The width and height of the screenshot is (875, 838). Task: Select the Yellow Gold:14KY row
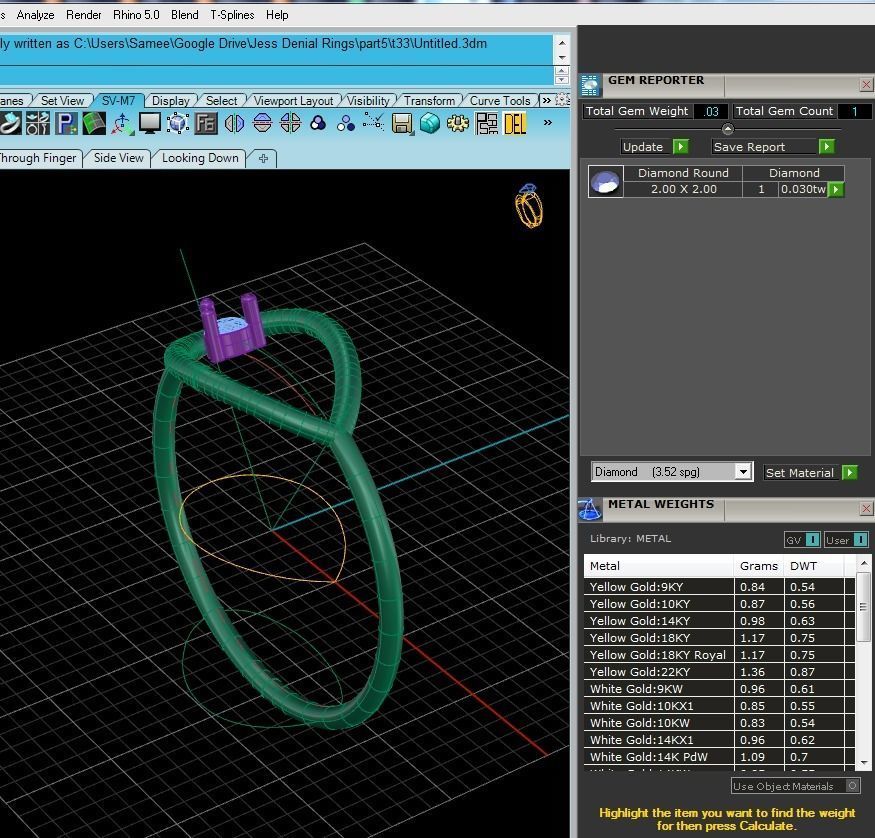coord(719,621)
